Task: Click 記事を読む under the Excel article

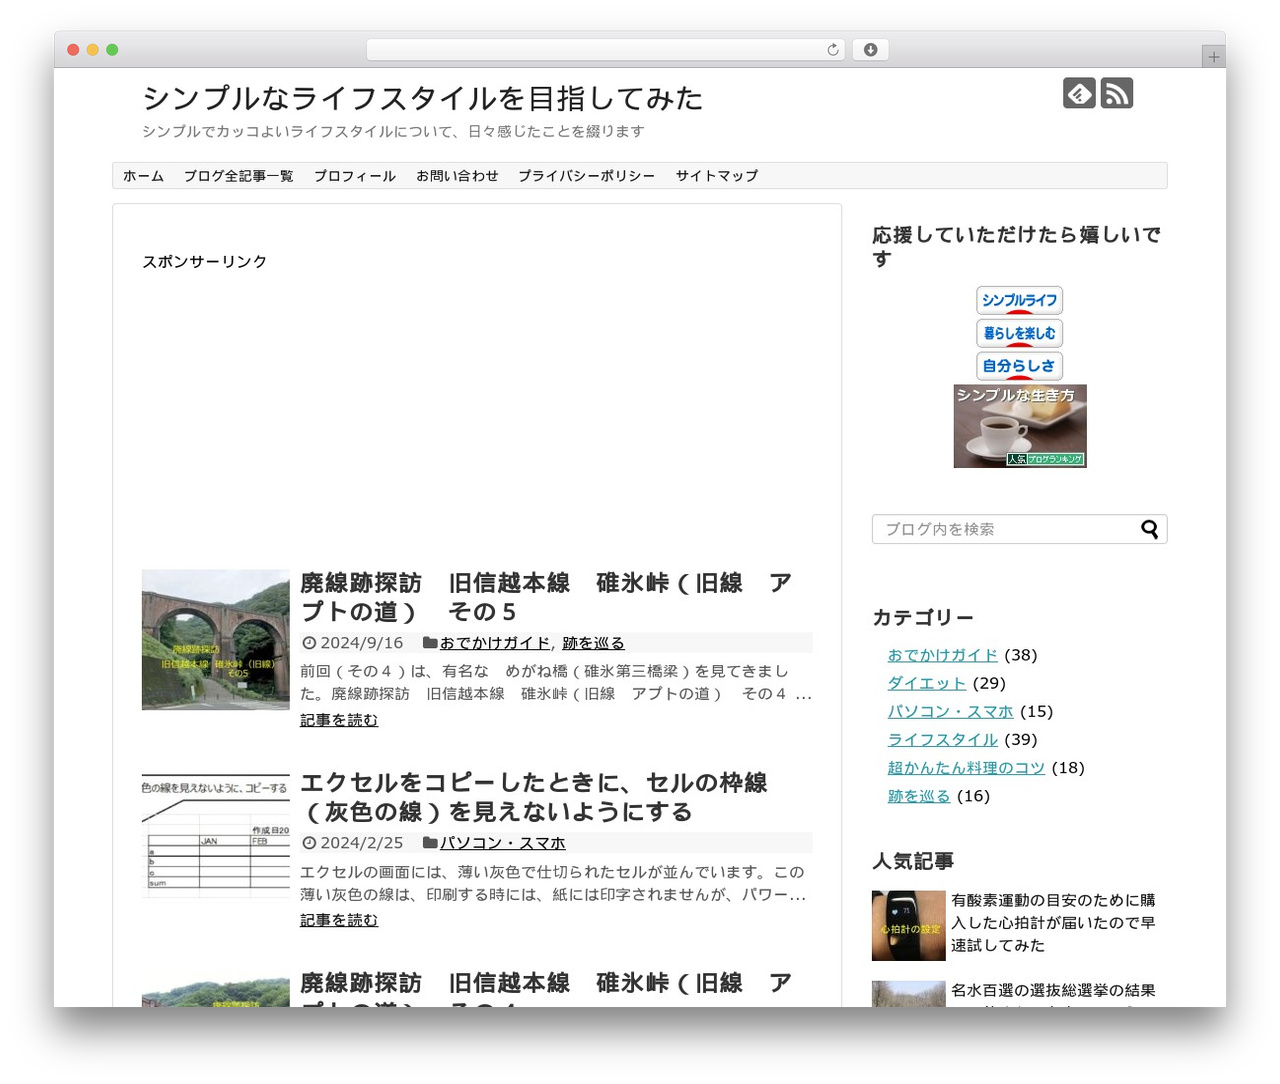Action: click(x=339, y=920)
